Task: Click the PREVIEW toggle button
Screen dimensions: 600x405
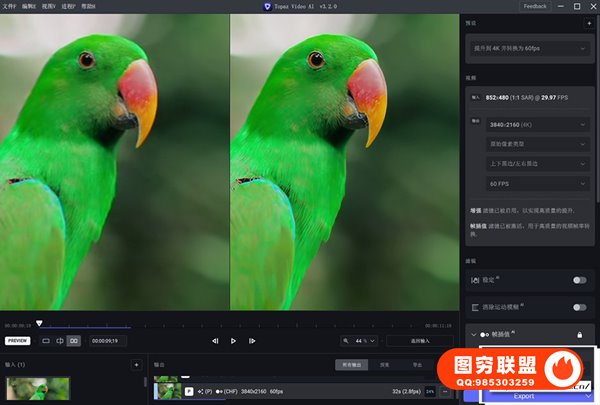Action: pyautogui.click(x=17, y=341)
